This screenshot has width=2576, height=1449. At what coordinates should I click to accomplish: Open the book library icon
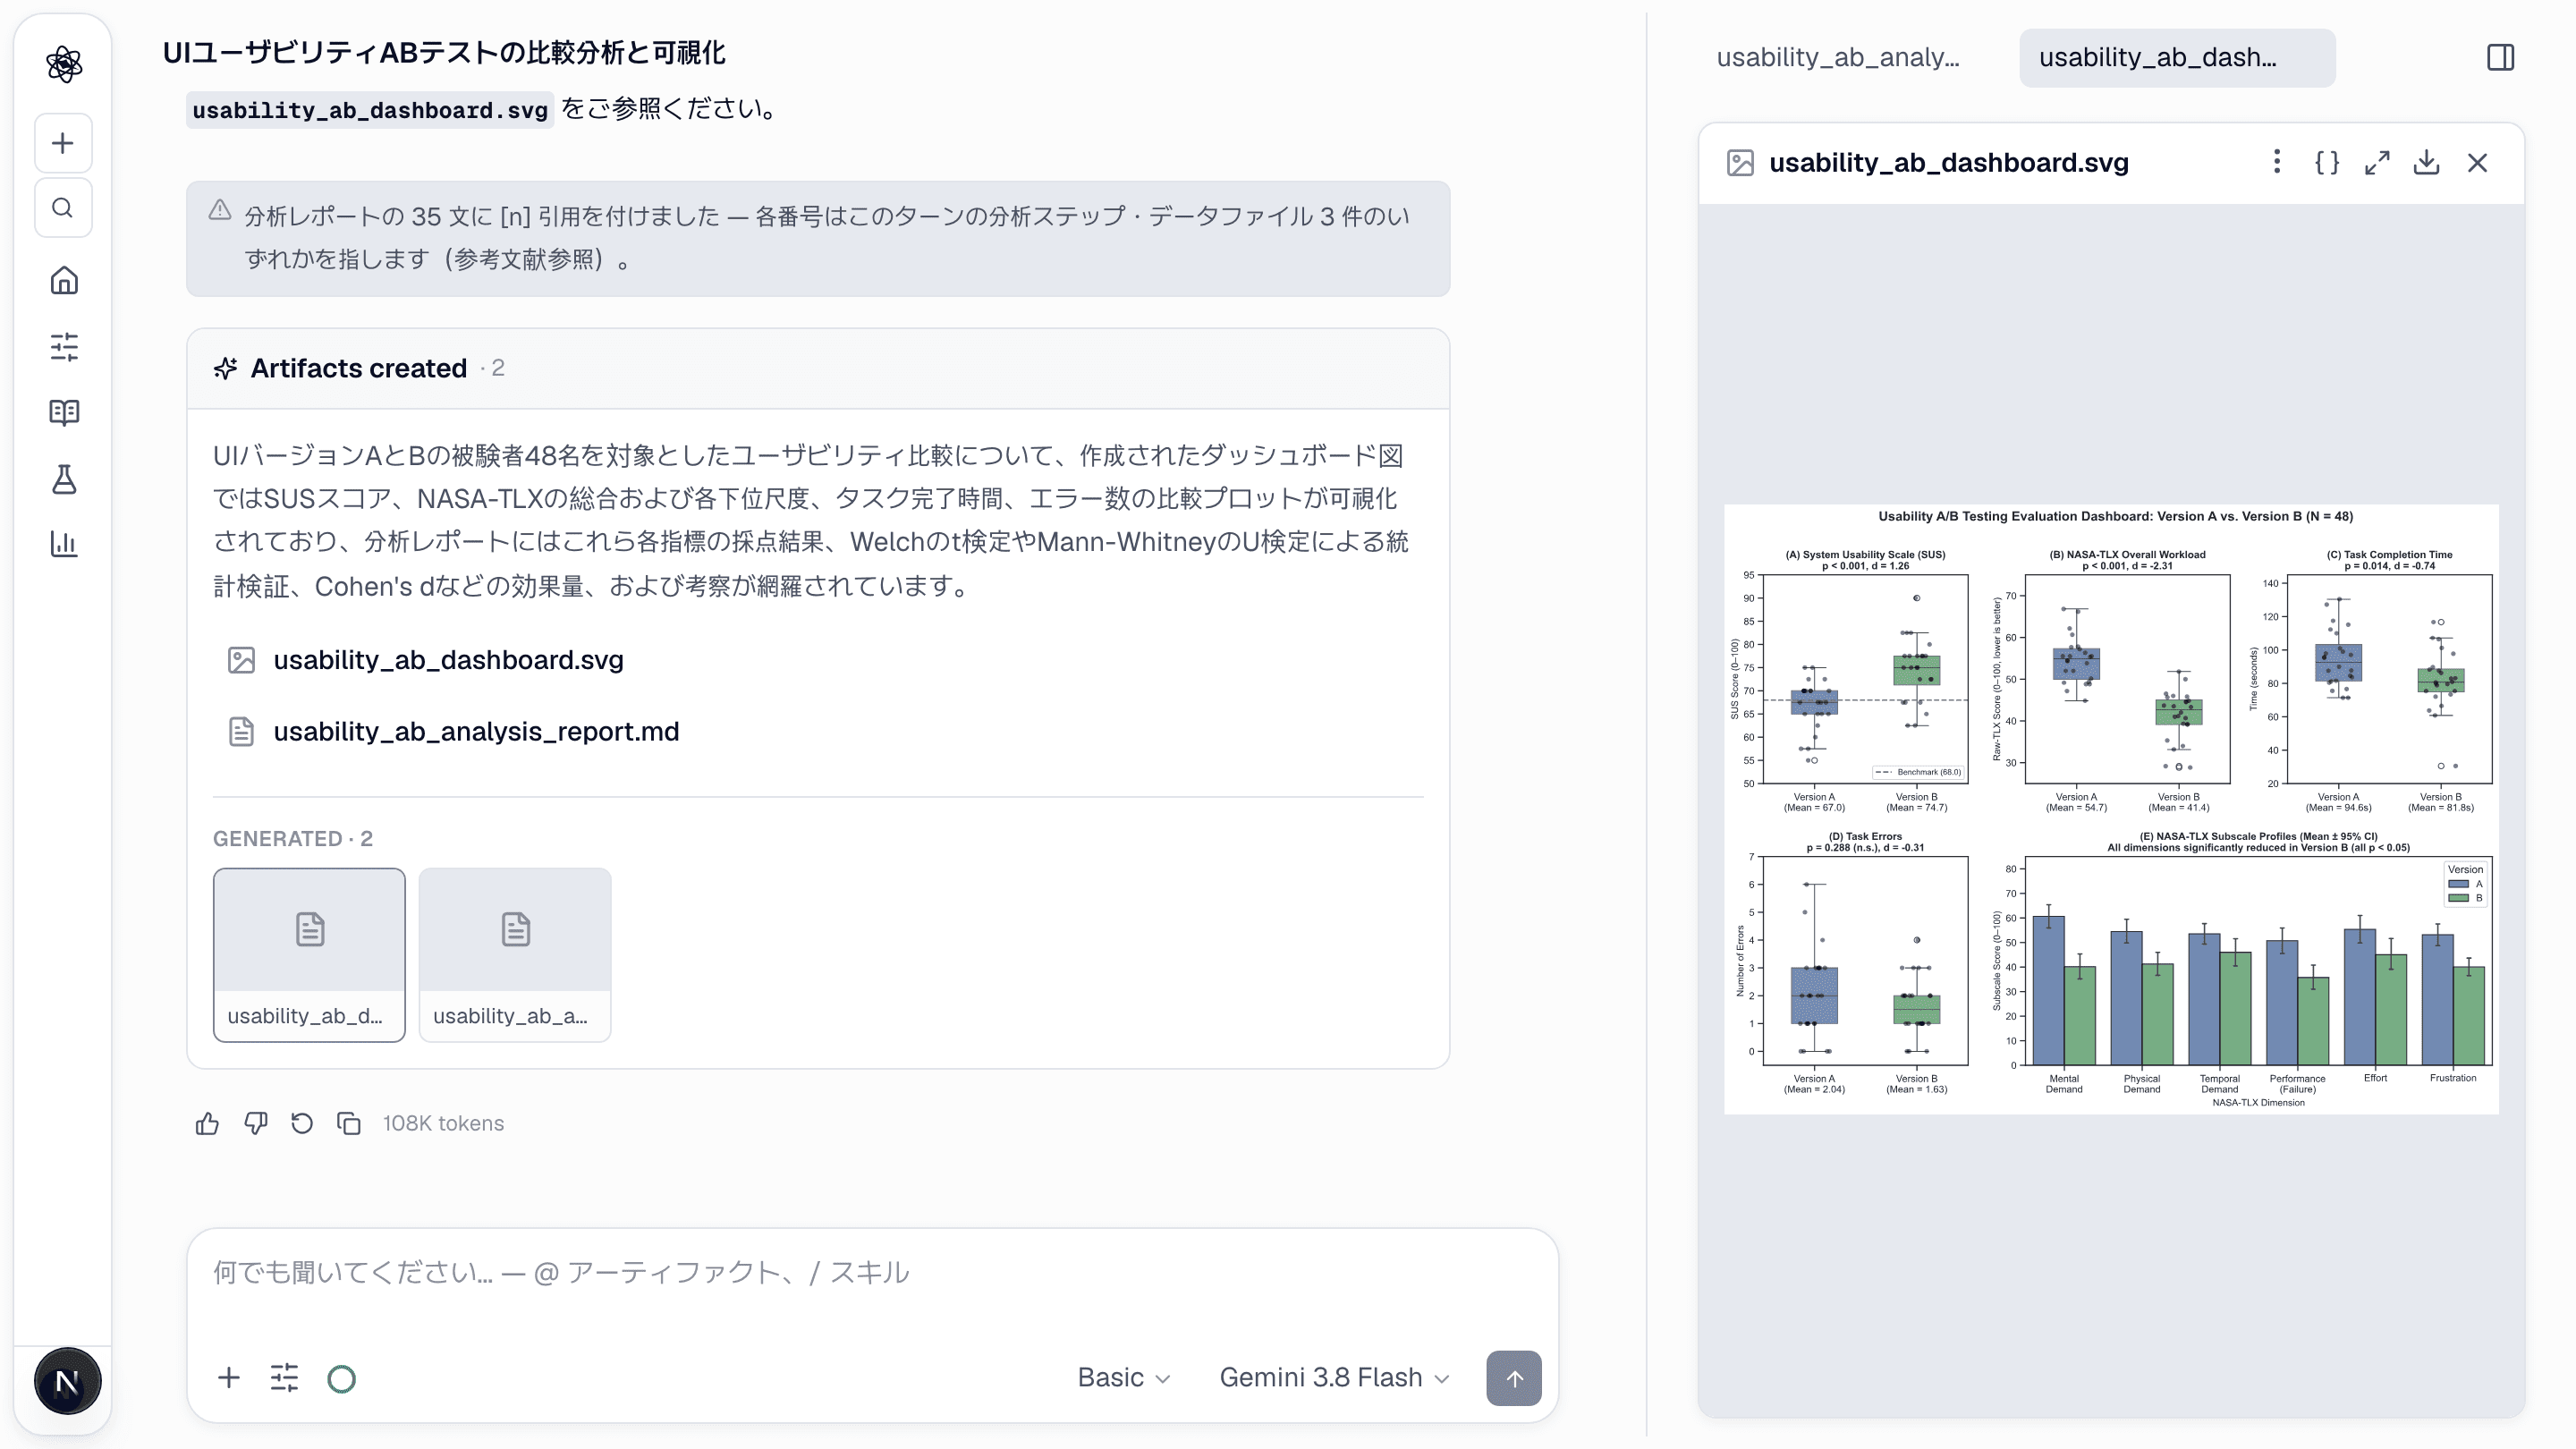point(64,412)
